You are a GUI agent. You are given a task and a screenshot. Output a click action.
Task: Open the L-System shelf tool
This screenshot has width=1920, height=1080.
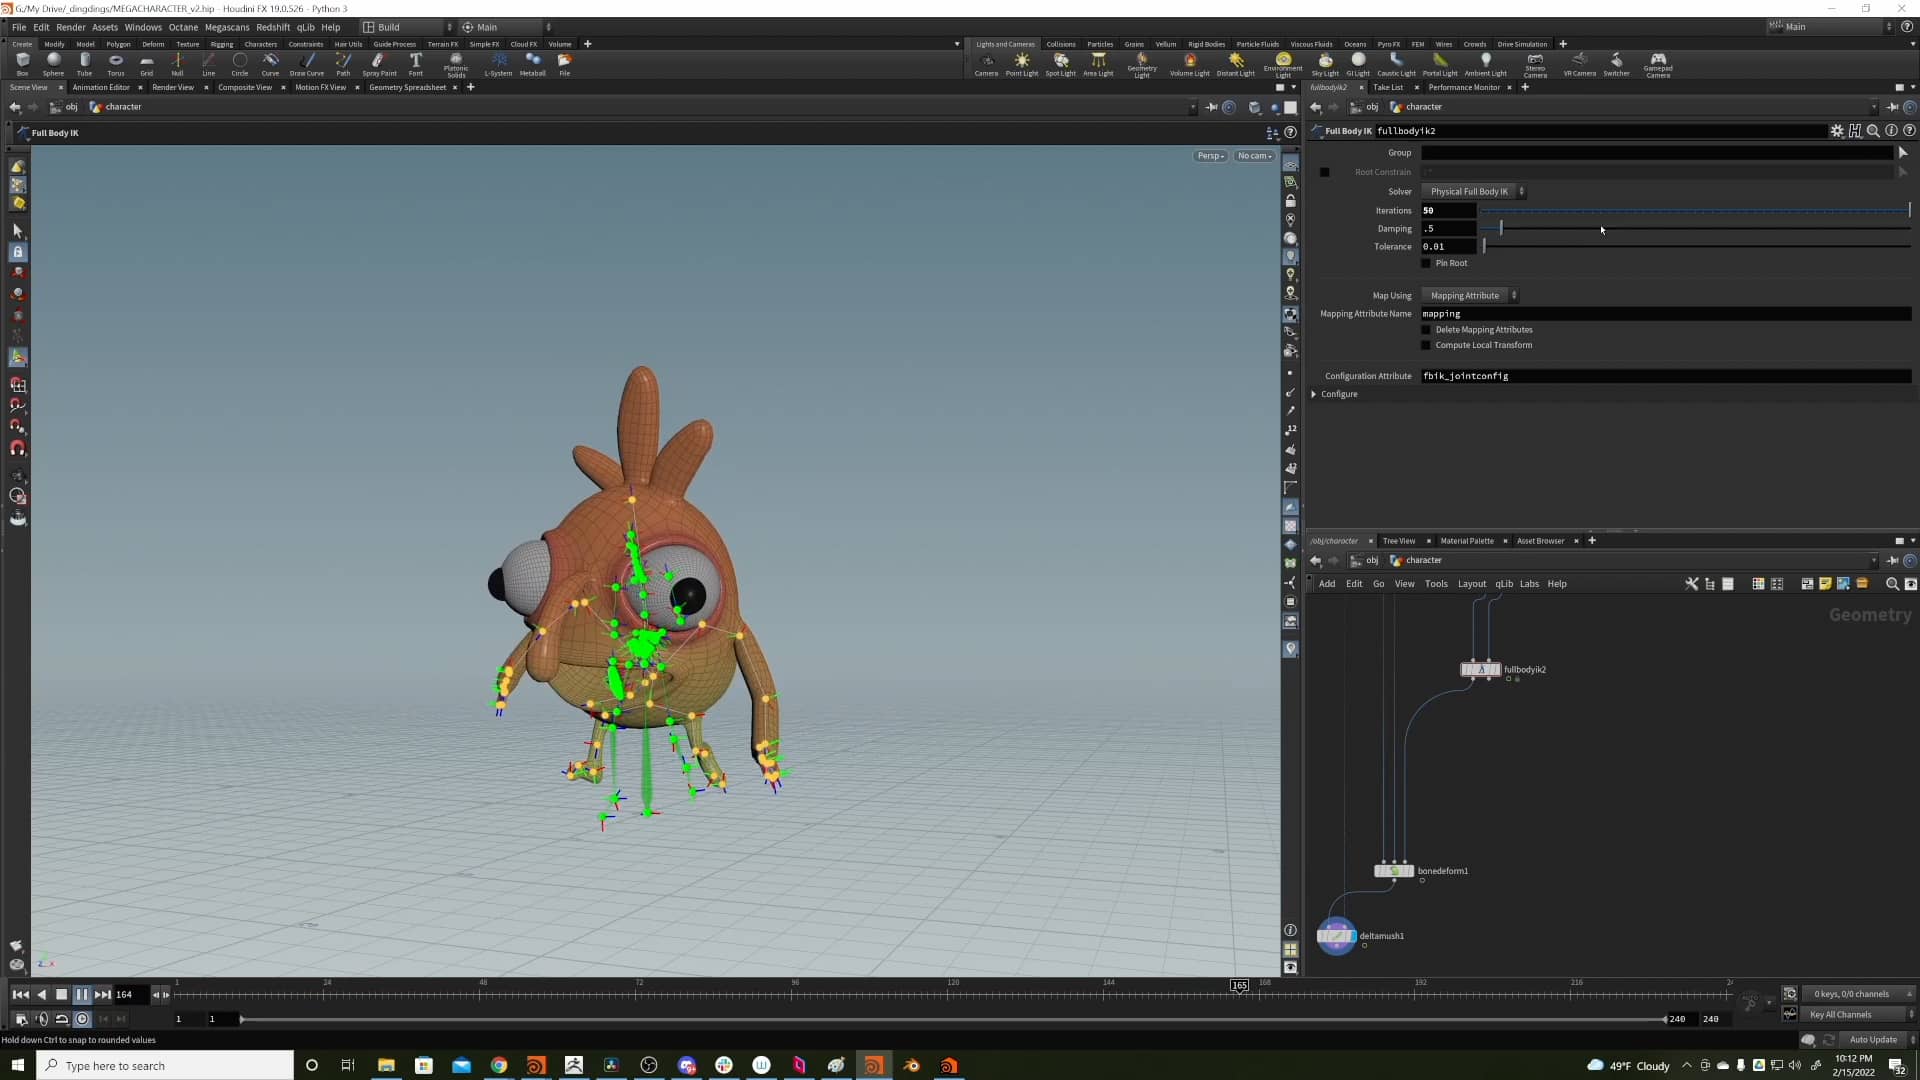(x=497, y=64)
